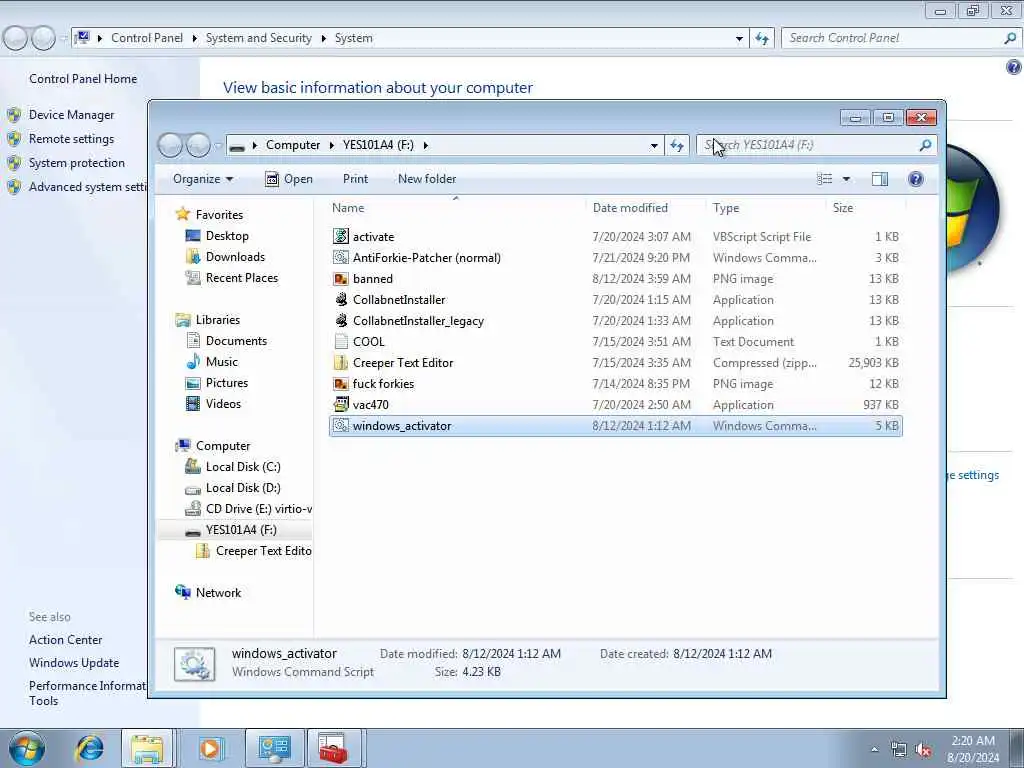
Task: Toggle the preview pane icon
Action: coord(880,179)
